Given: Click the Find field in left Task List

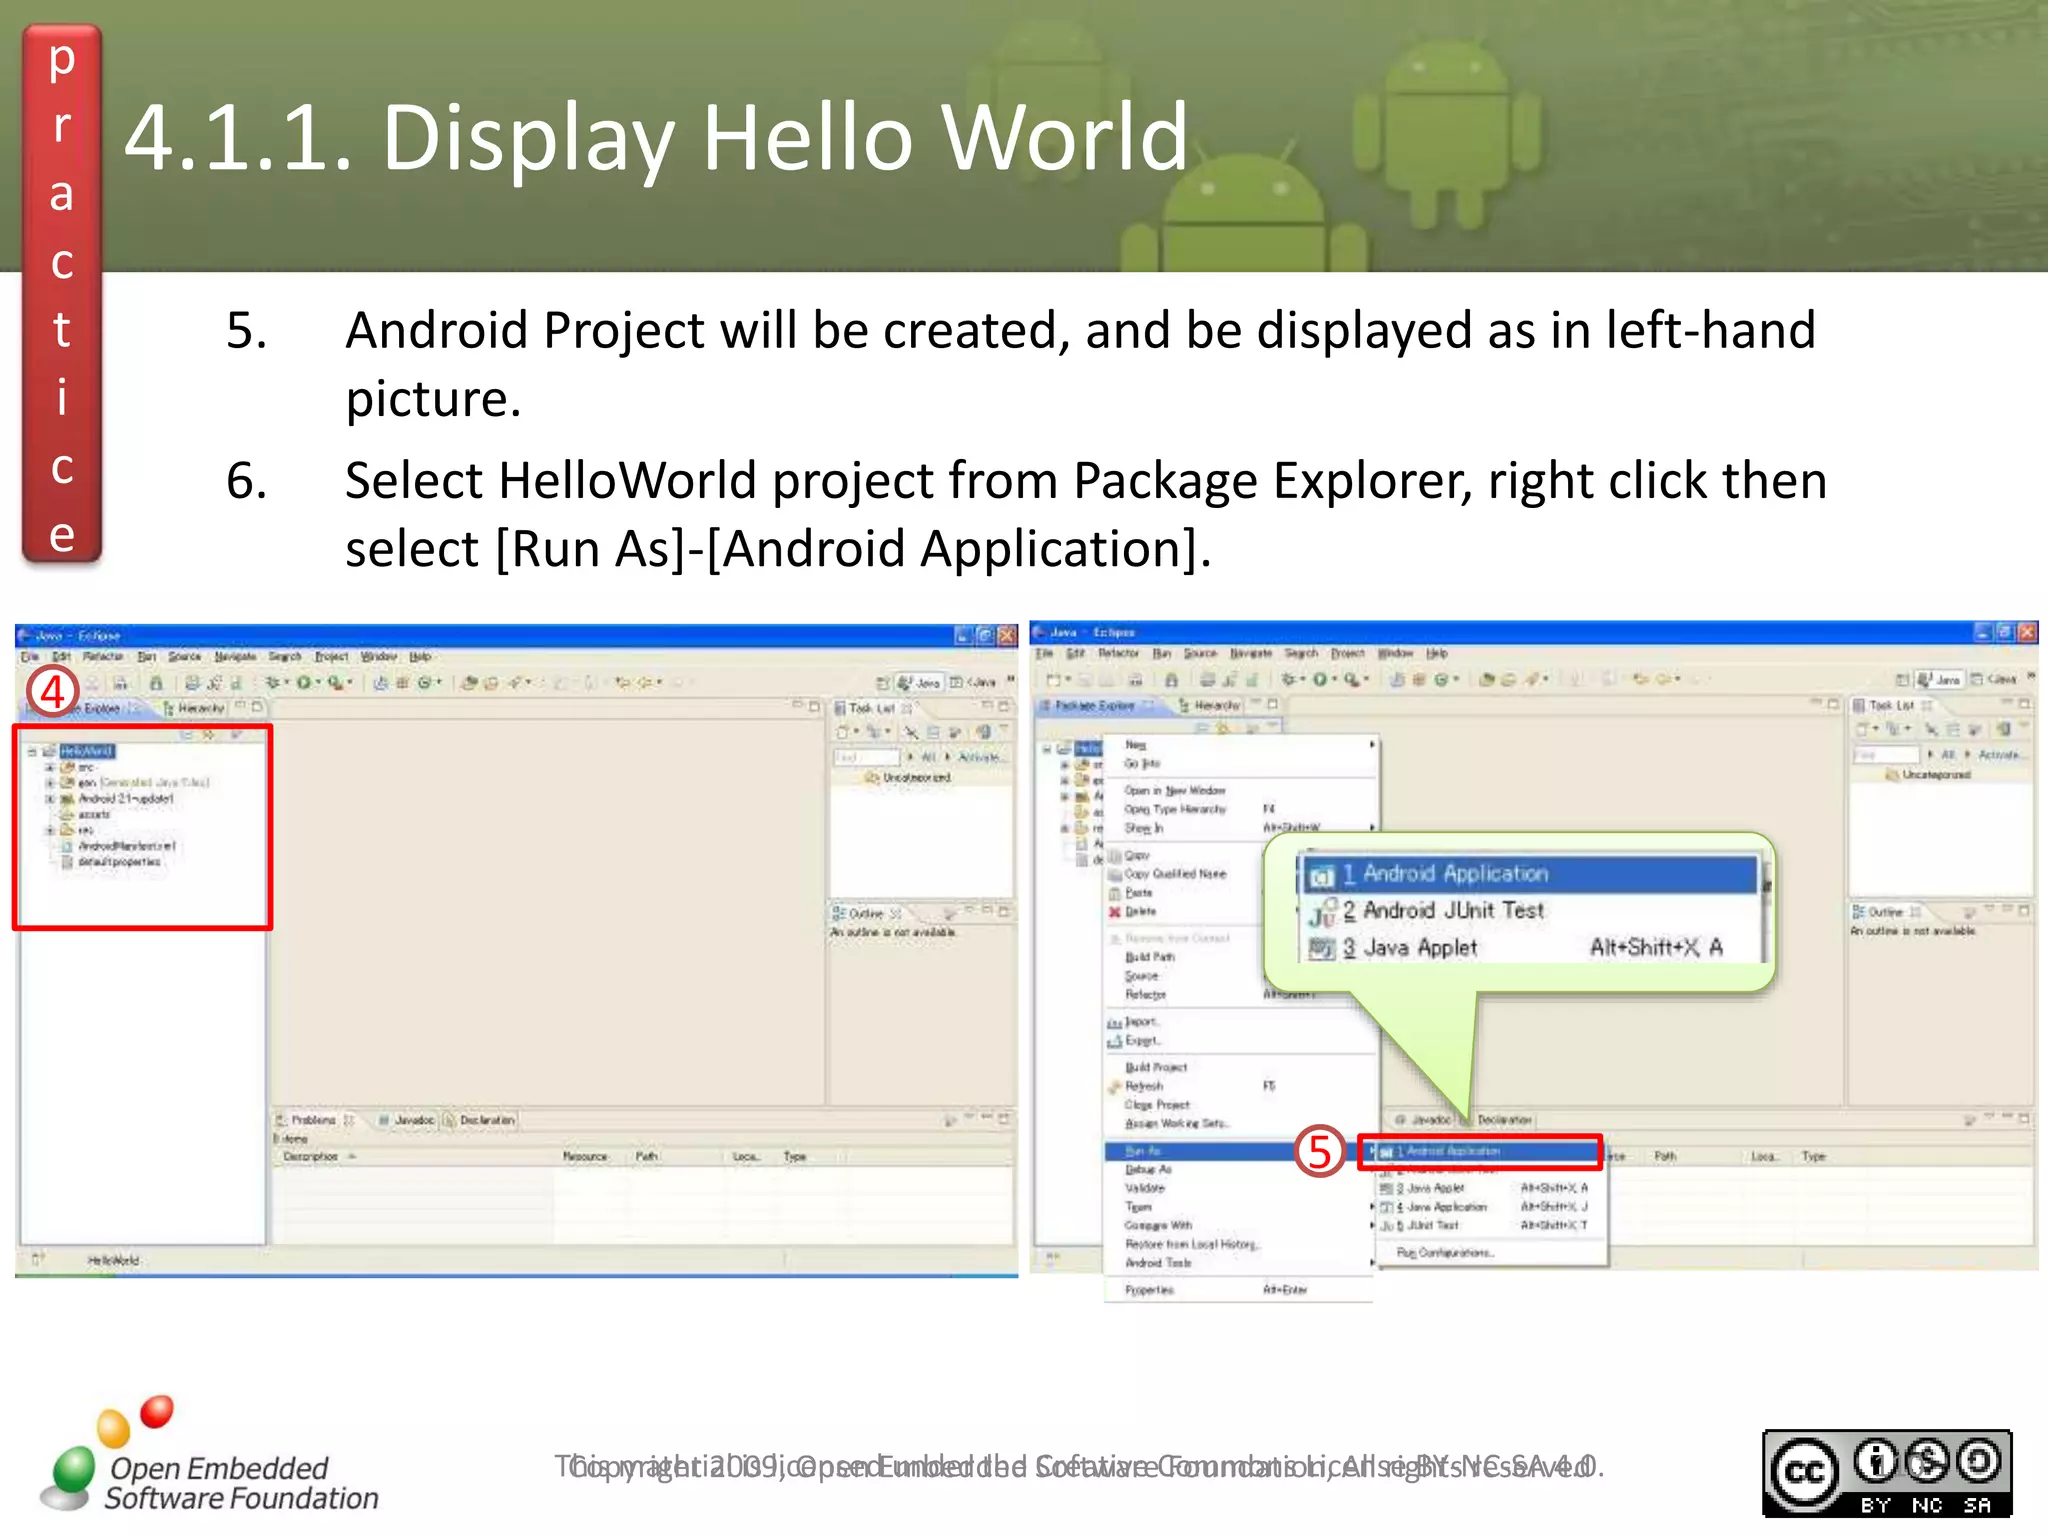Looking at the screenshot, I should (866, 757).
